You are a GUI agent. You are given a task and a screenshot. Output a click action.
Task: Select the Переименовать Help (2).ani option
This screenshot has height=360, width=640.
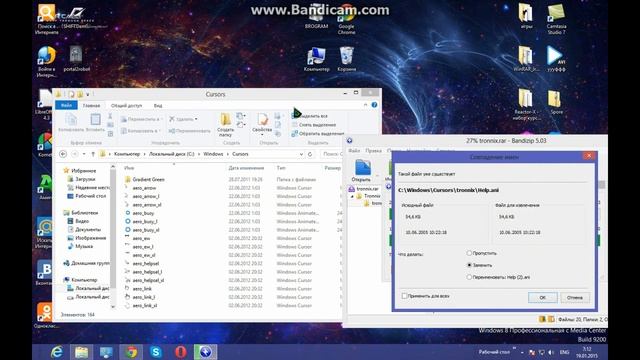[x=498, y=277]
